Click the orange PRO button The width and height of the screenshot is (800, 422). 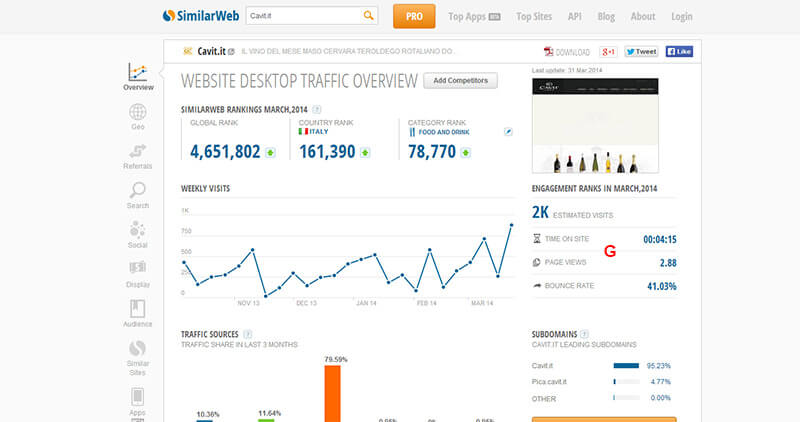click(414, 16)
